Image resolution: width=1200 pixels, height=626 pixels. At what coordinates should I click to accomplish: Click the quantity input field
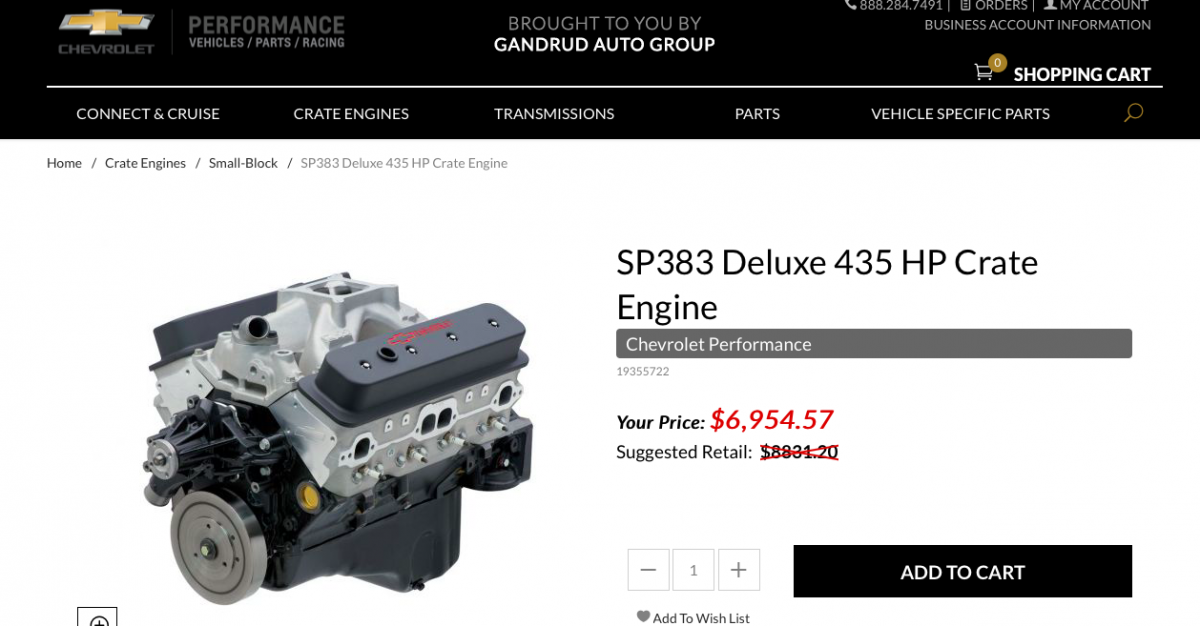(693, 570)
